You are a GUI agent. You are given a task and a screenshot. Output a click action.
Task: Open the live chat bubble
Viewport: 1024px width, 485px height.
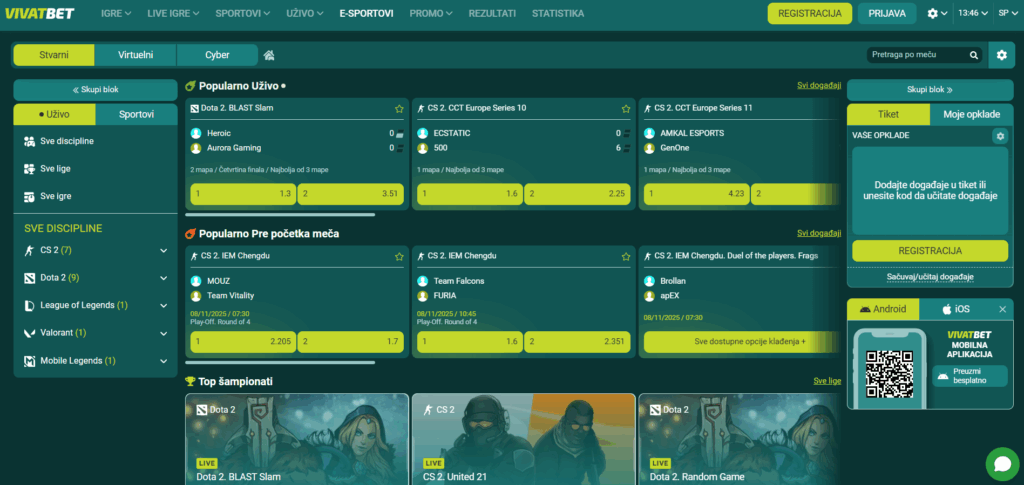(1000, 462)
